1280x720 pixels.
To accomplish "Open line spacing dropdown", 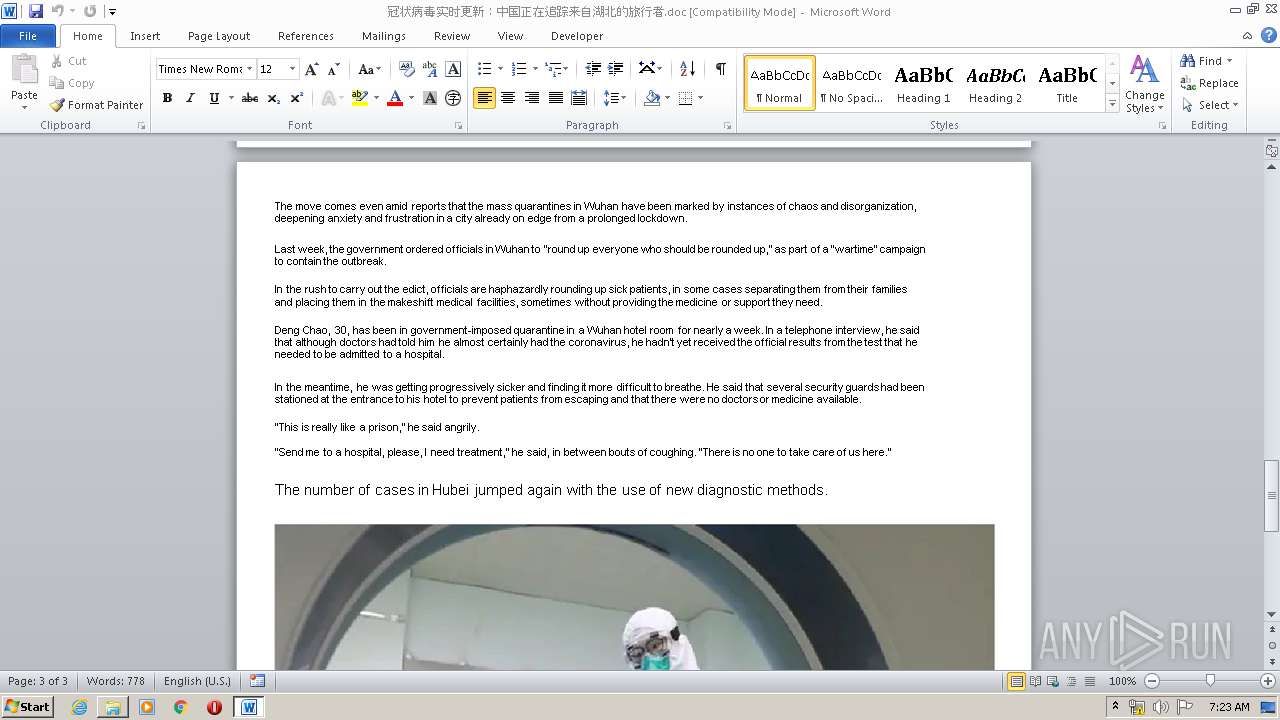I will click(x=615, y=98).
